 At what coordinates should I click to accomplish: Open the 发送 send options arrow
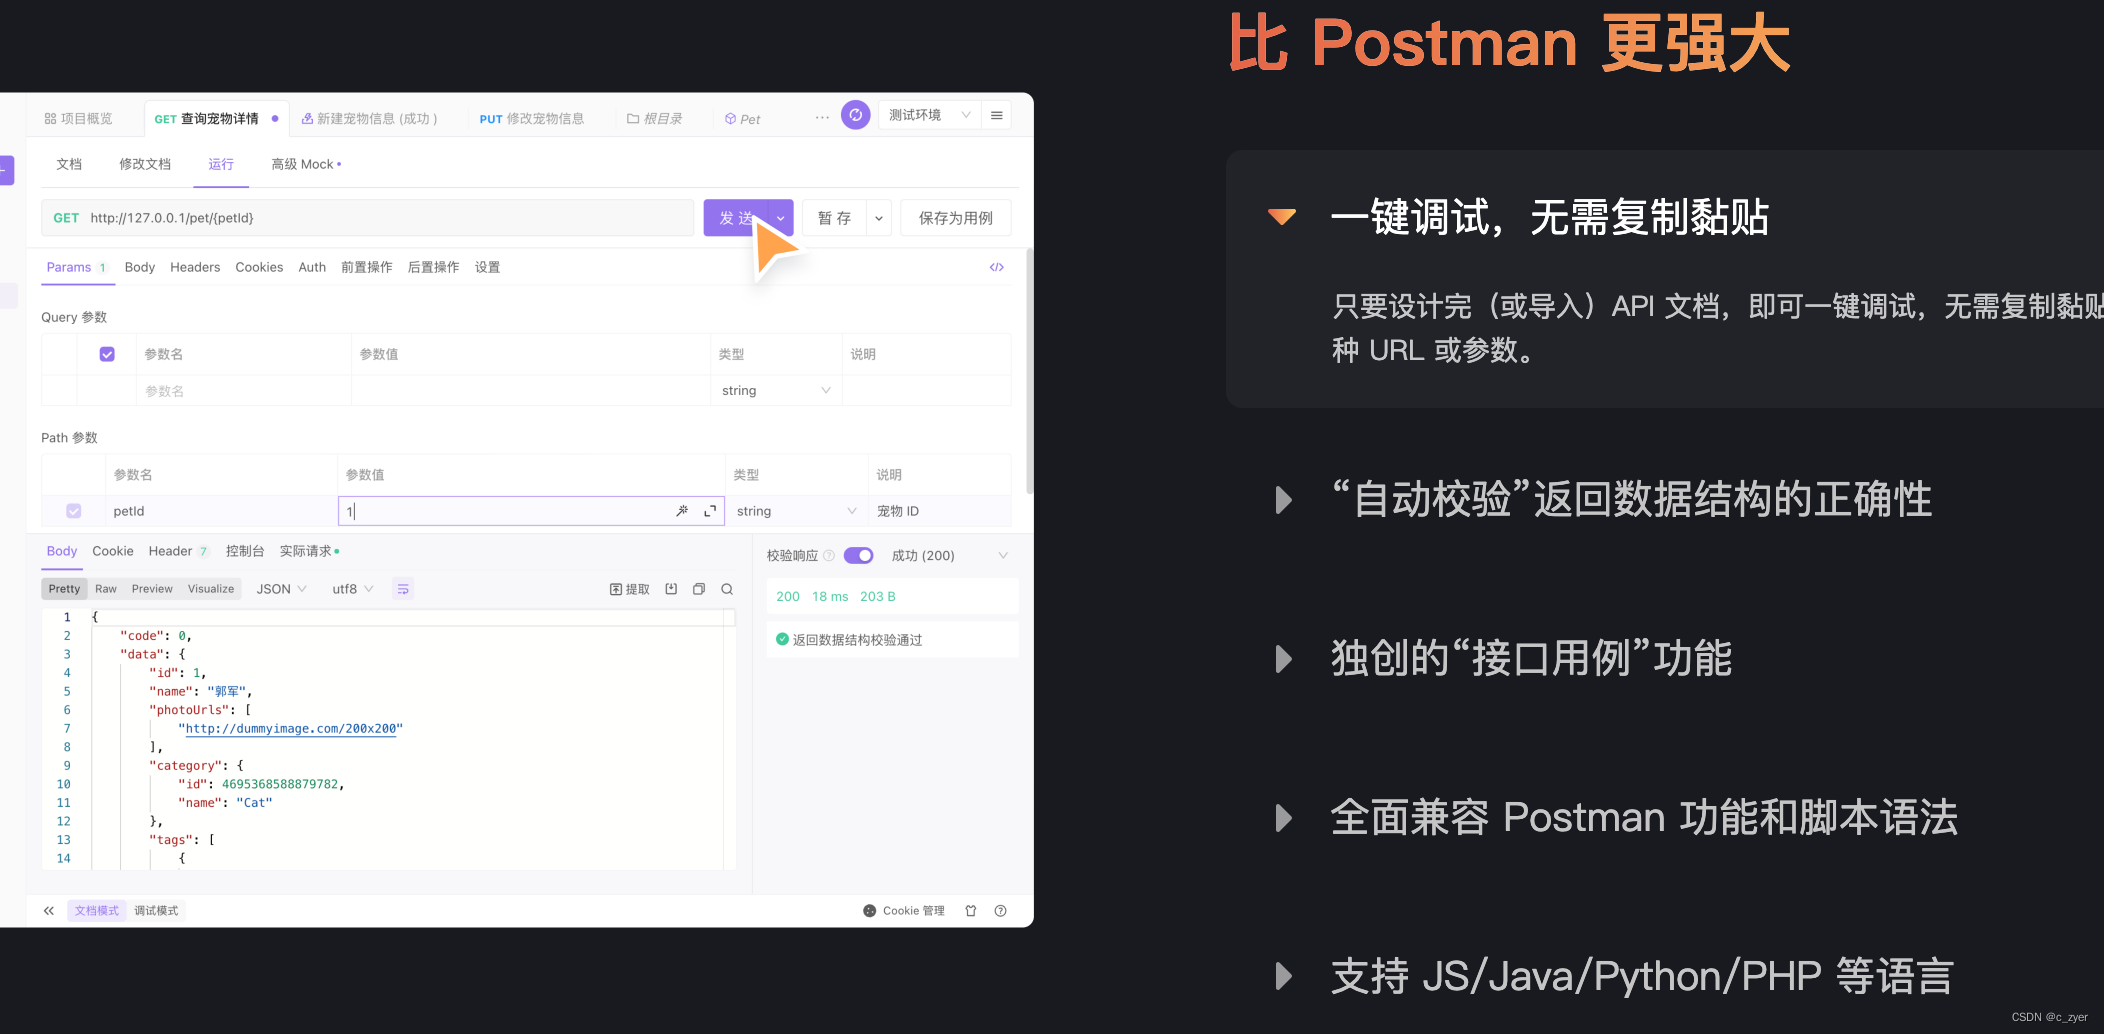781,218
